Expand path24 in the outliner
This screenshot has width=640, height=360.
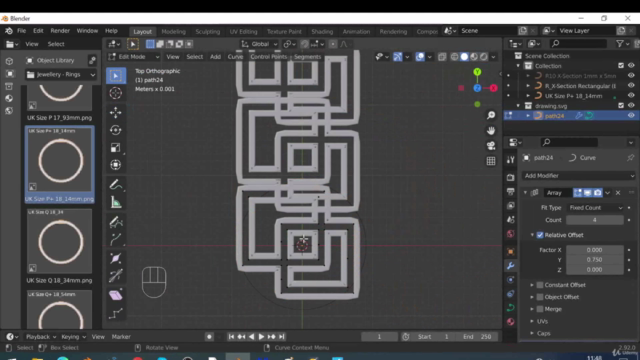click(x=528, y=116)
